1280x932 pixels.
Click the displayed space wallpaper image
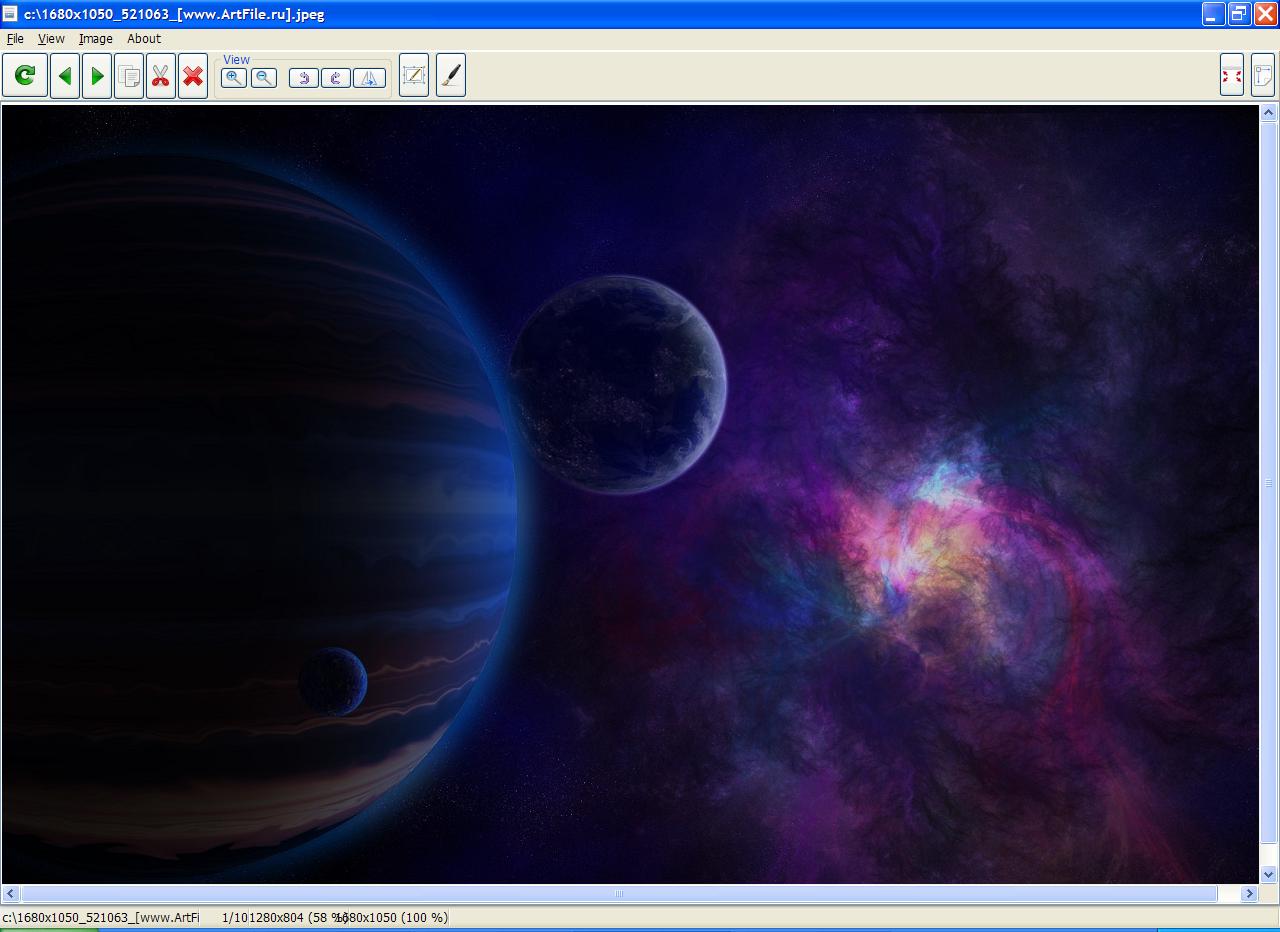coord(630,494)
